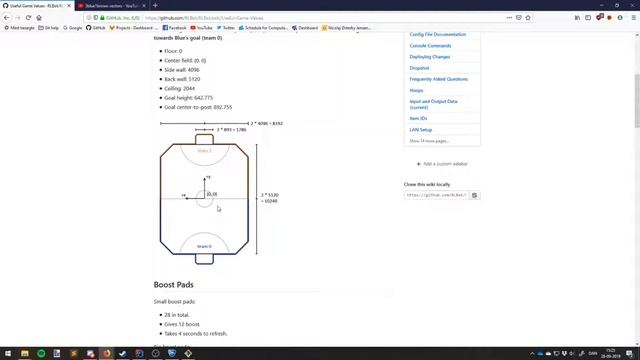Open the page actions three-dots menu
Image resolution: width=640 pixels, height=360 pixels.
[509, 18]
